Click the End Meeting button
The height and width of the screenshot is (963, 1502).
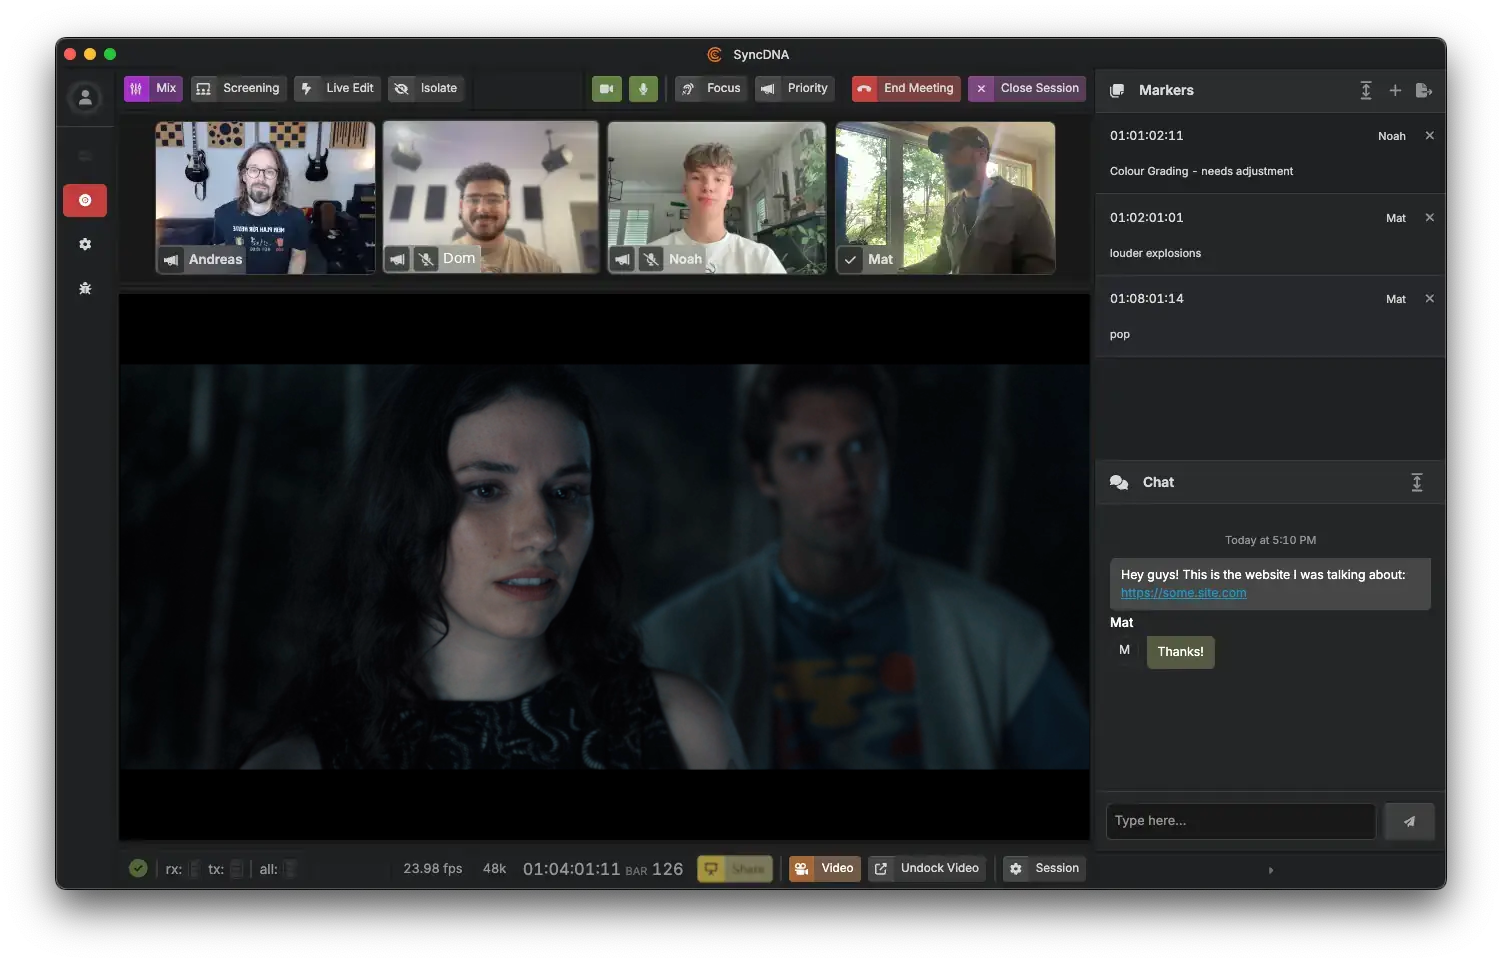click(906, 88)
